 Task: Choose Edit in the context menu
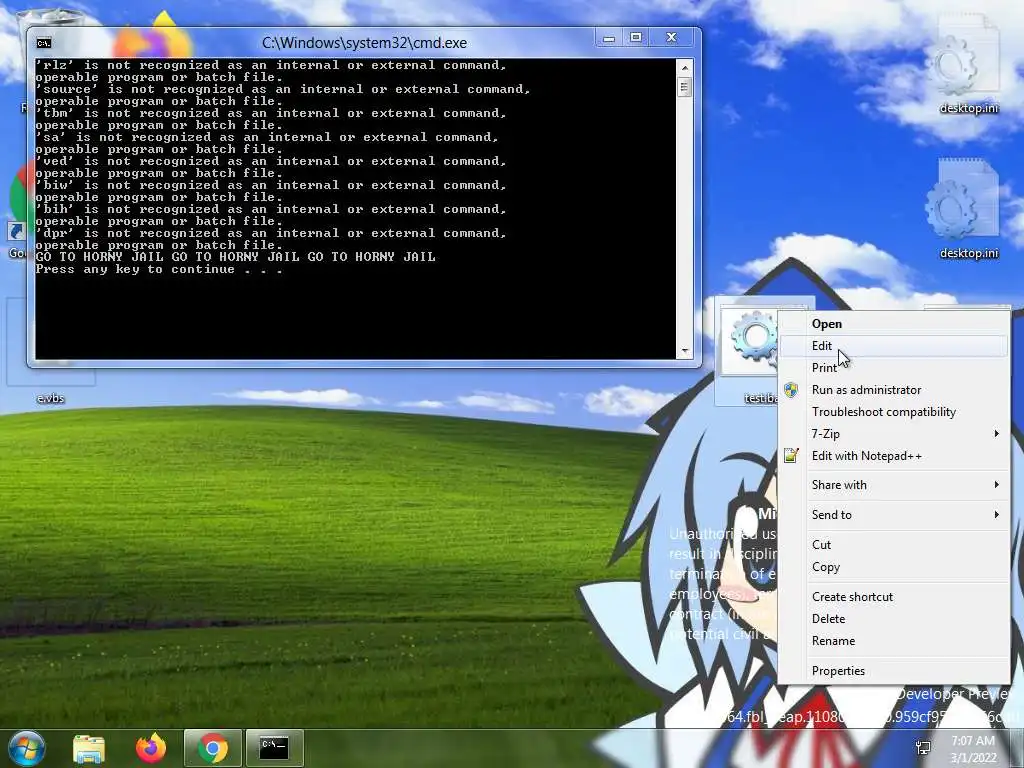(x=893, y=346)
